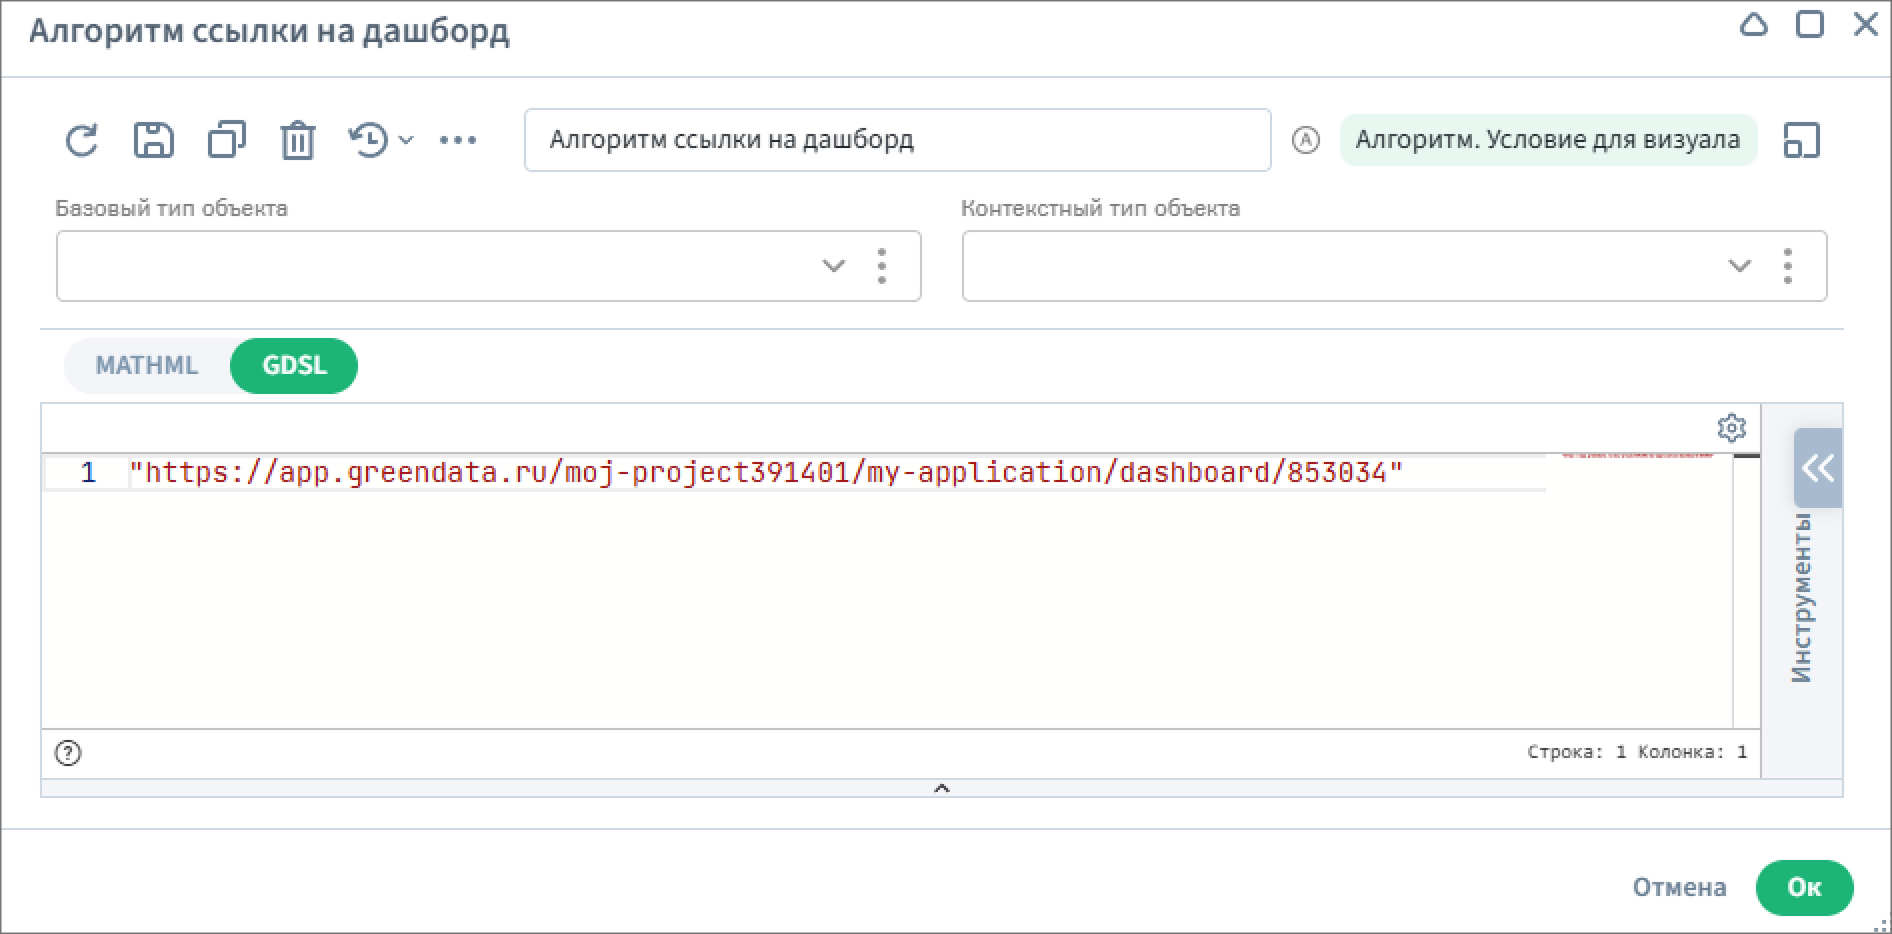Open the three-dots more actions menu

[x=458, y=140]
